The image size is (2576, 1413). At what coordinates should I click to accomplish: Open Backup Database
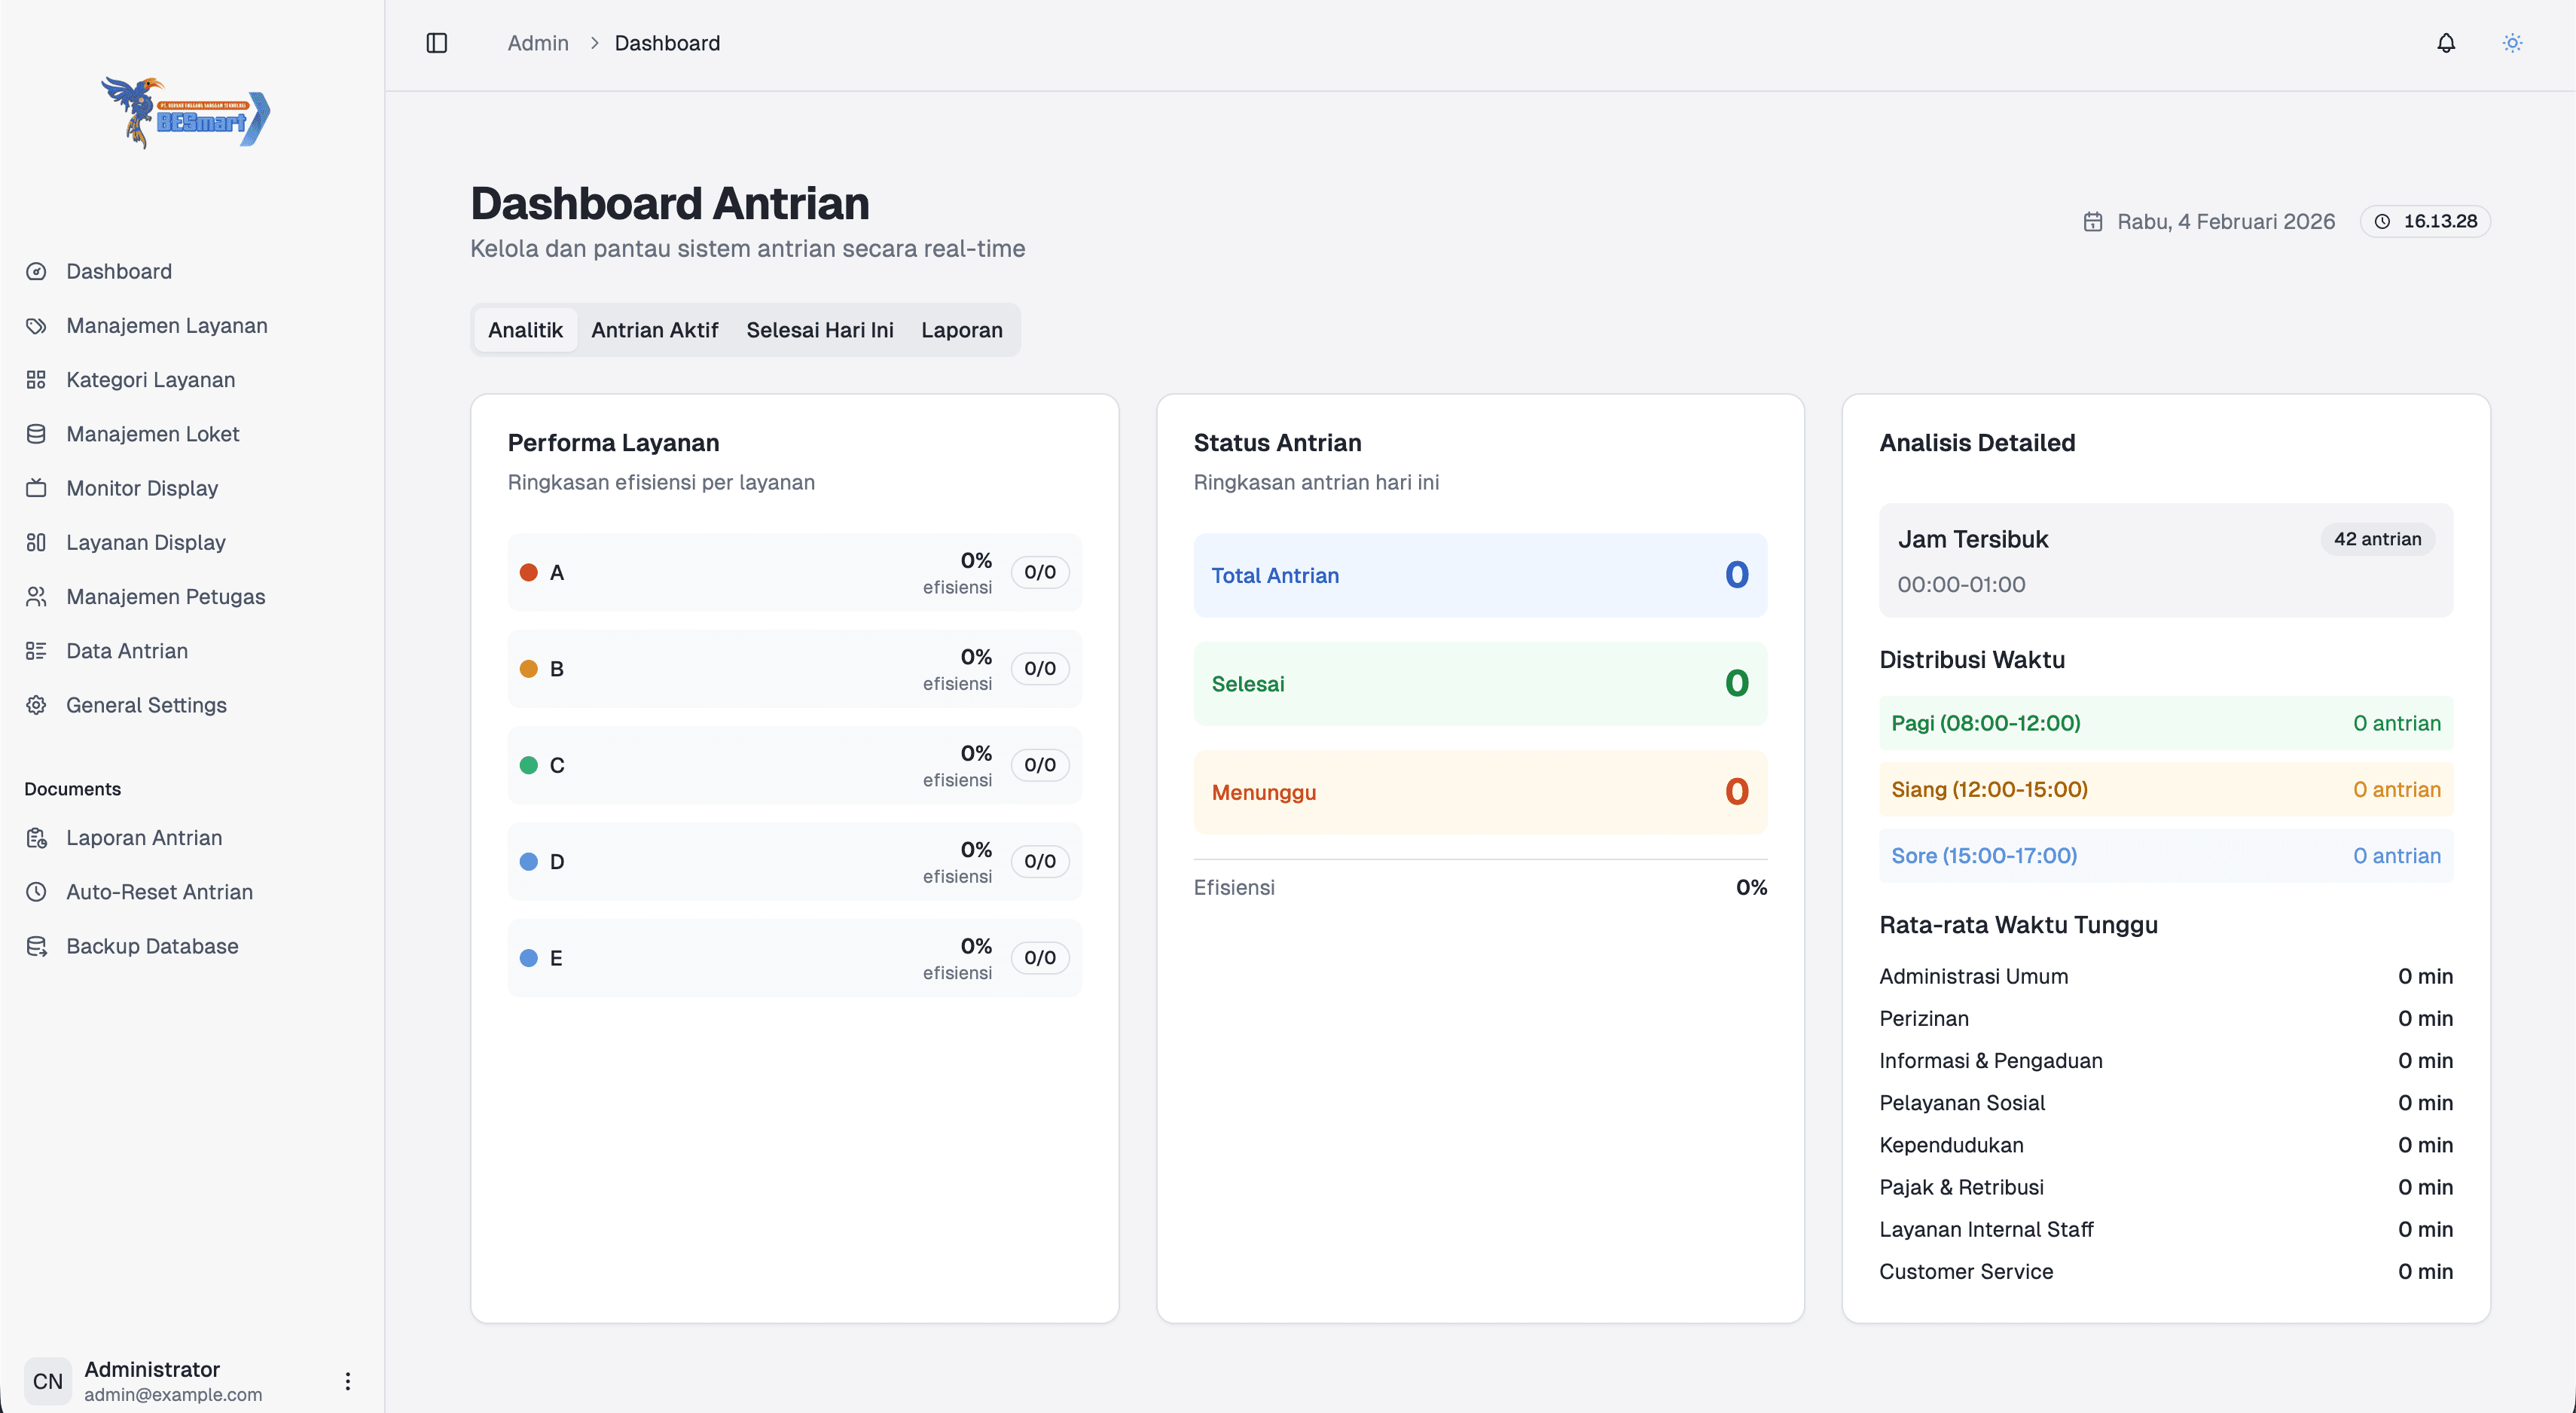tap(151, 945)
